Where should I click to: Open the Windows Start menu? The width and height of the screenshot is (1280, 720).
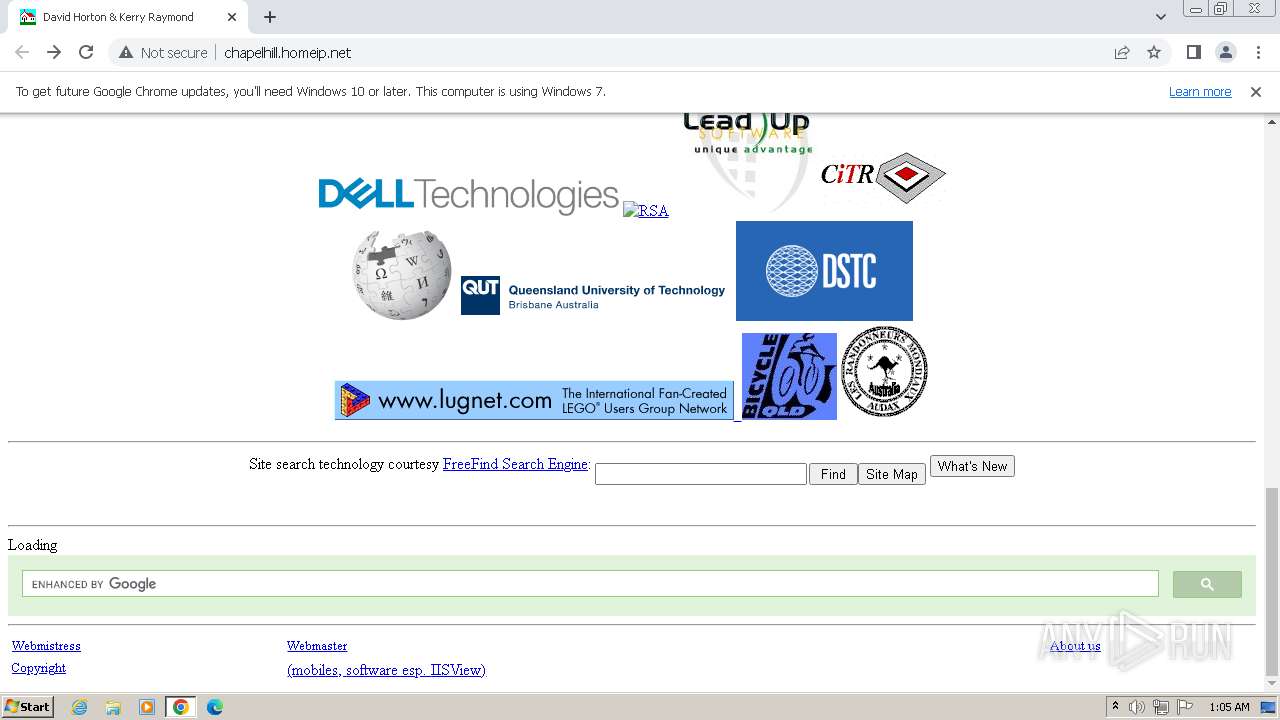click(27, 707)
